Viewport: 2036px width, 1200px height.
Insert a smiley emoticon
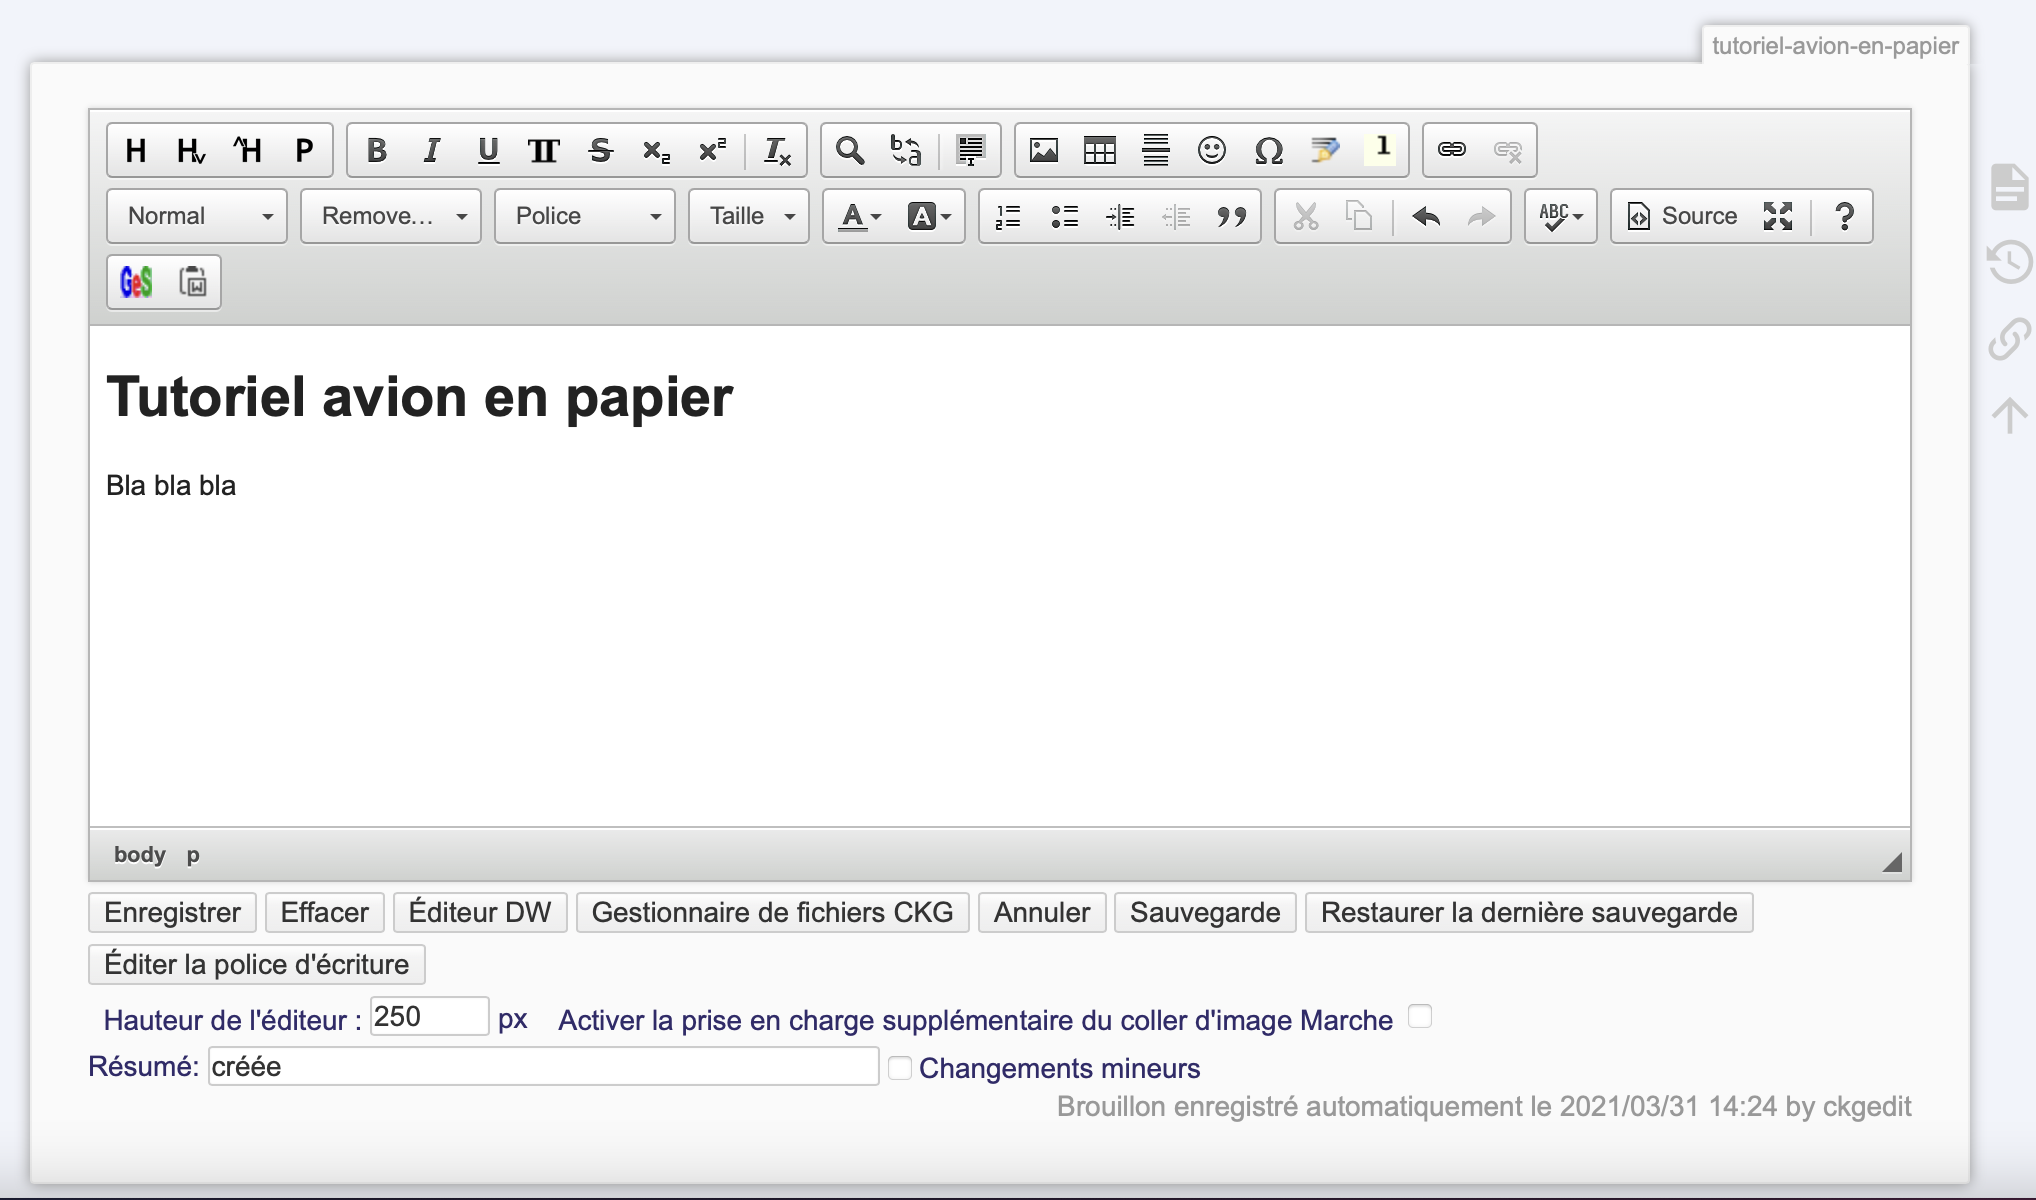pyautogui.click(x=1211, y=150)
